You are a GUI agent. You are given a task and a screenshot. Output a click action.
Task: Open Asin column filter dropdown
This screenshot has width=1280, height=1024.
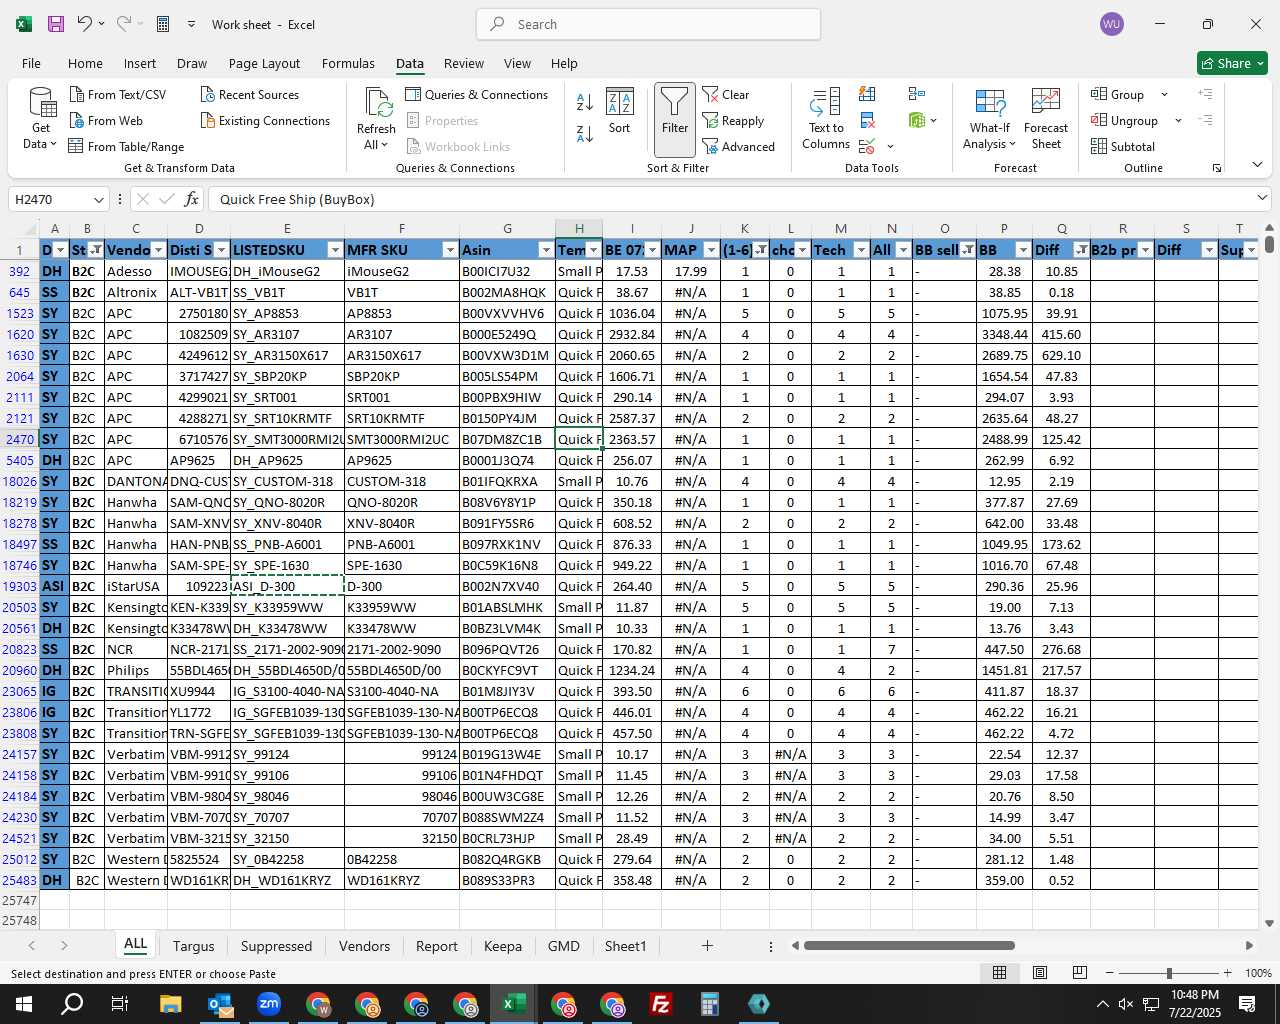pyautogui.click(x=546, y=250)
